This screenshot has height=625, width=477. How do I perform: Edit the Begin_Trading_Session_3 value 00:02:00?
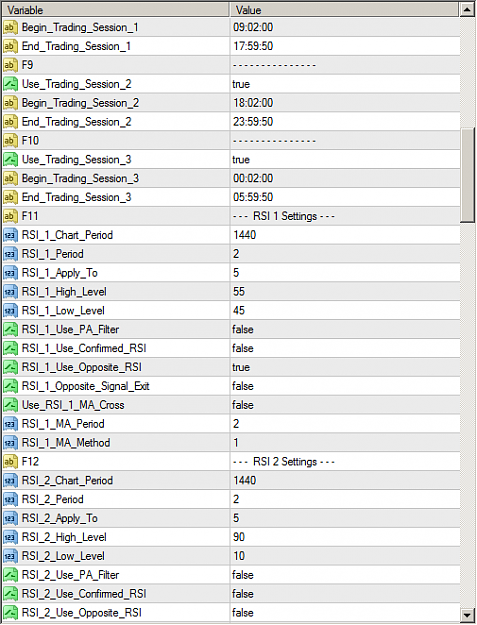tap(253, 178)
